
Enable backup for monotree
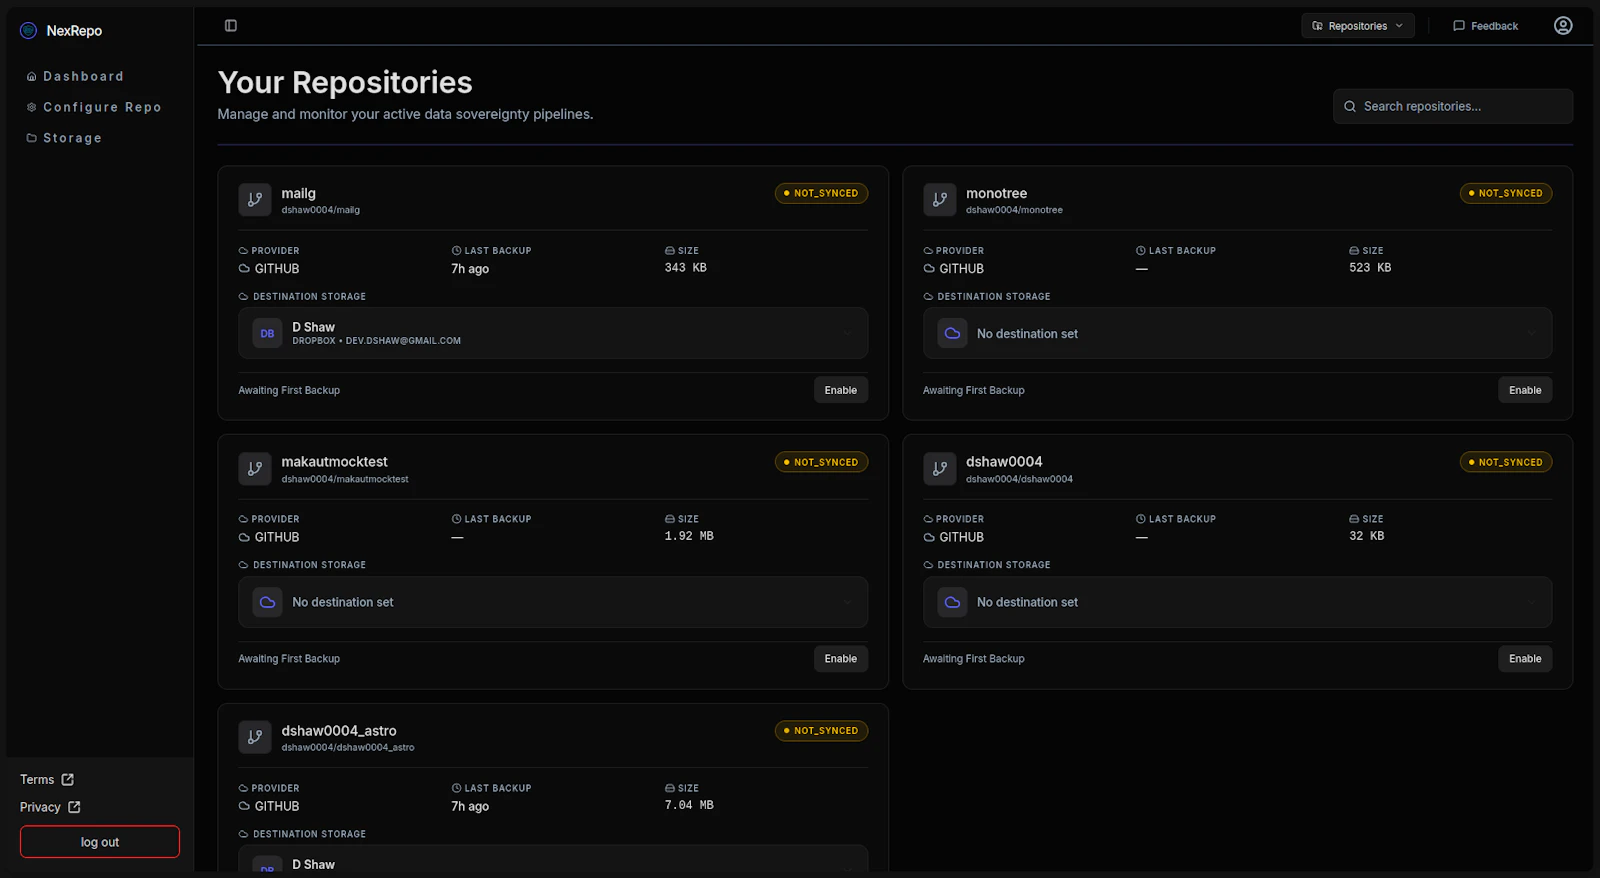(1525, 390)
